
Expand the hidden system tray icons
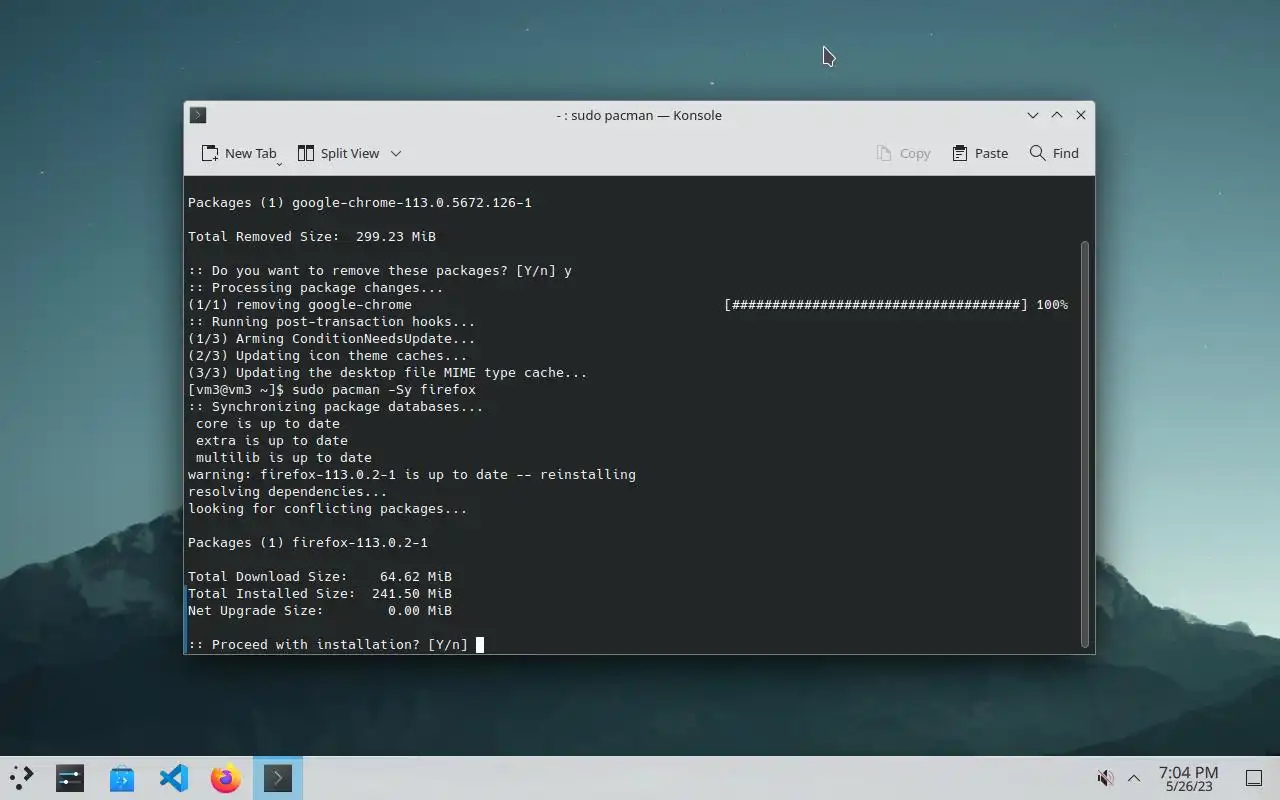1134,777
